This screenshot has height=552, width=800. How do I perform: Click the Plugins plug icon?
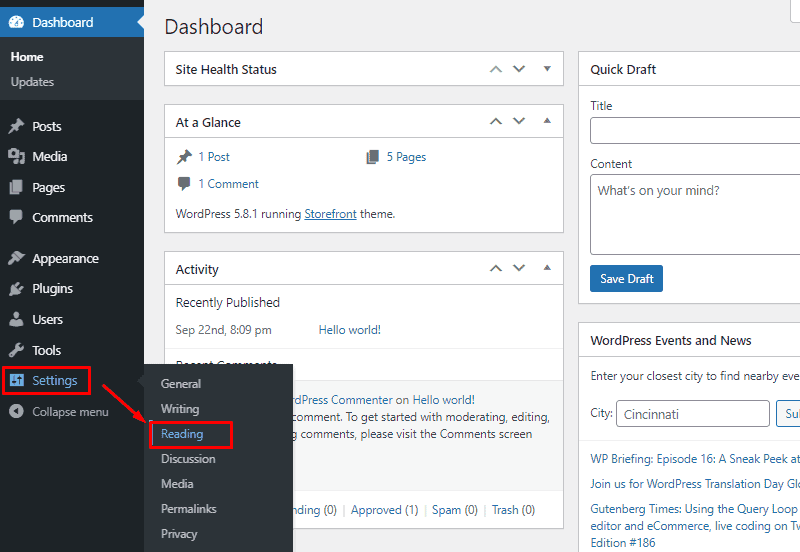pos(16,288)
